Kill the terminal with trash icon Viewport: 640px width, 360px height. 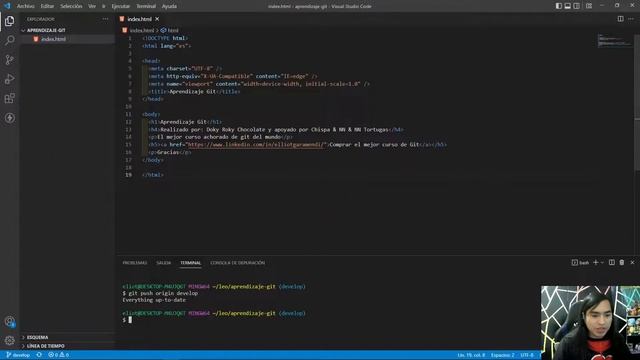pos(622,262)
